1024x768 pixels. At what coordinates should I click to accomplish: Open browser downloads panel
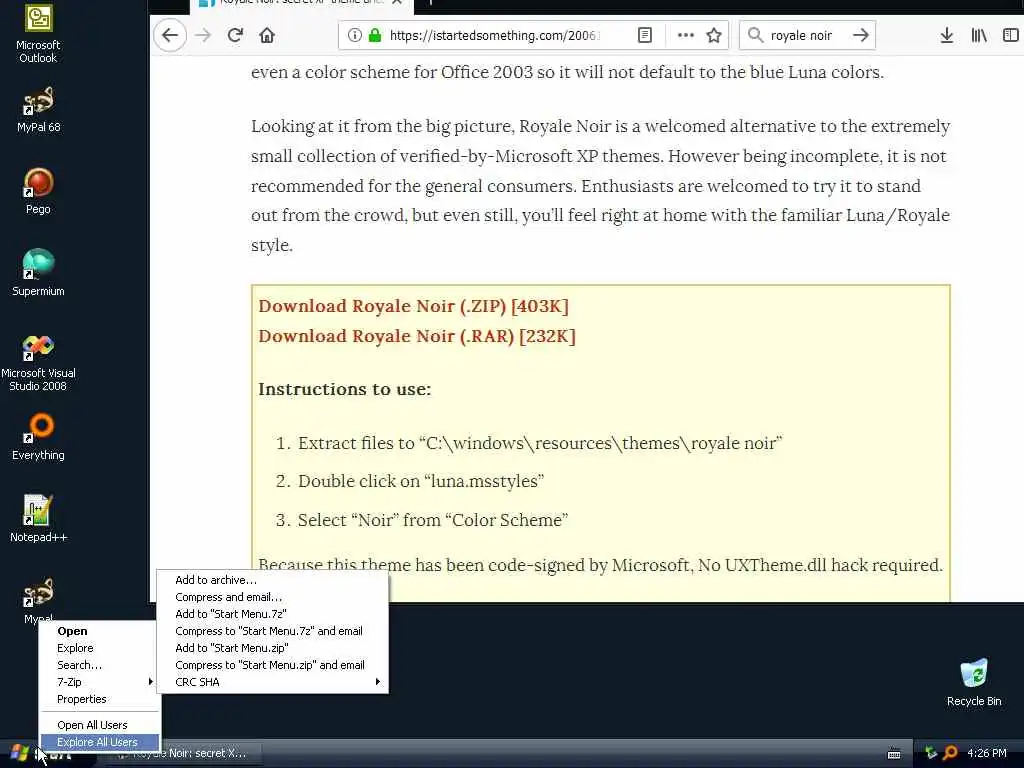(947, 35)
